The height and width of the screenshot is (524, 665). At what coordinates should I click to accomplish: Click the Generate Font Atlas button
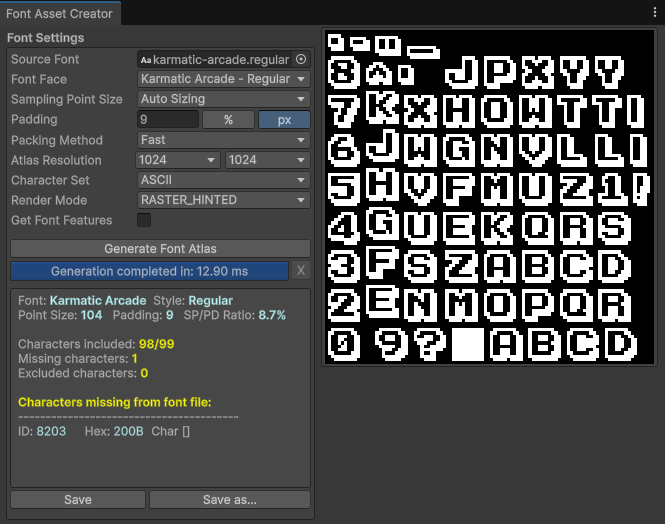pos(160,248)
